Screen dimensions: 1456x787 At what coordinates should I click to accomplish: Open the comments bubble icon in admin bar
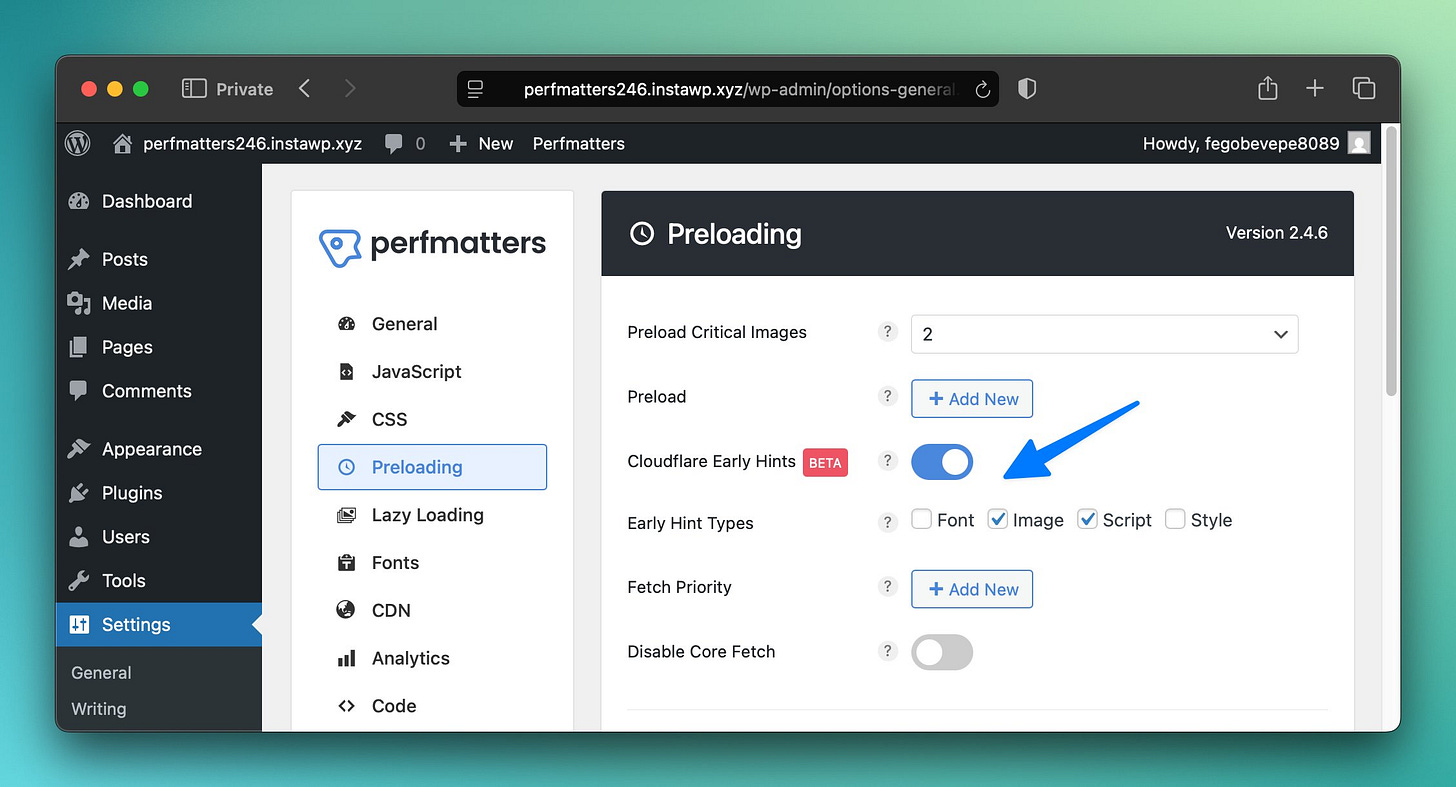click(394, 144)
